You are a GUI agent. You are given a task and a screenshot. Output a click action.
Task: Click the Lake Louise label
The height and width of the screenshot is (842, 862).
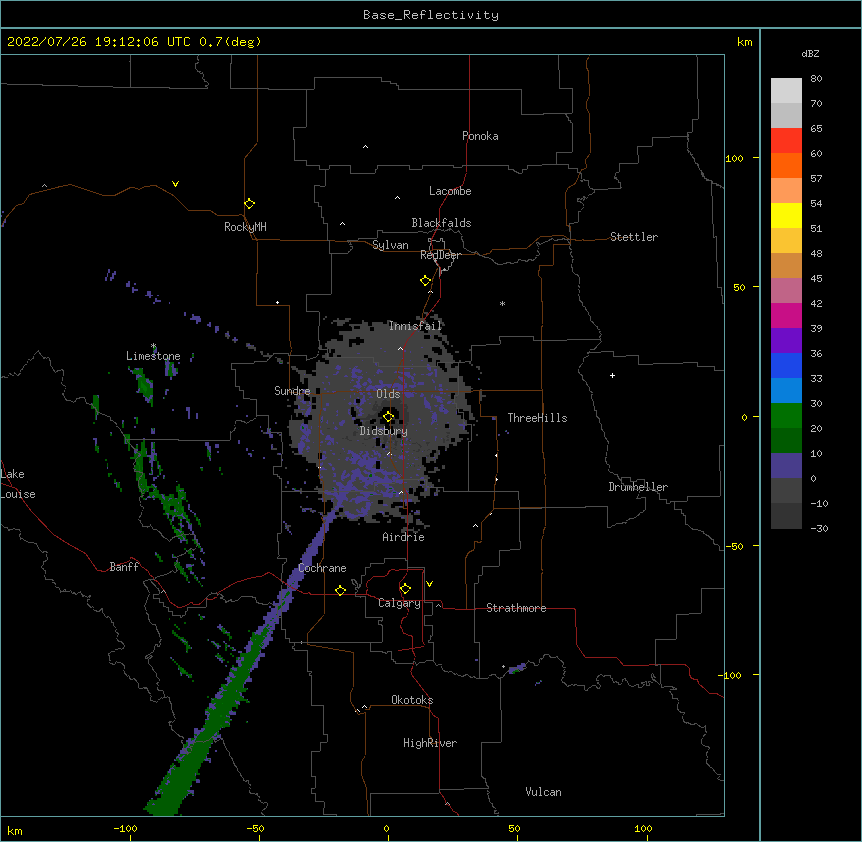point(18,484)
